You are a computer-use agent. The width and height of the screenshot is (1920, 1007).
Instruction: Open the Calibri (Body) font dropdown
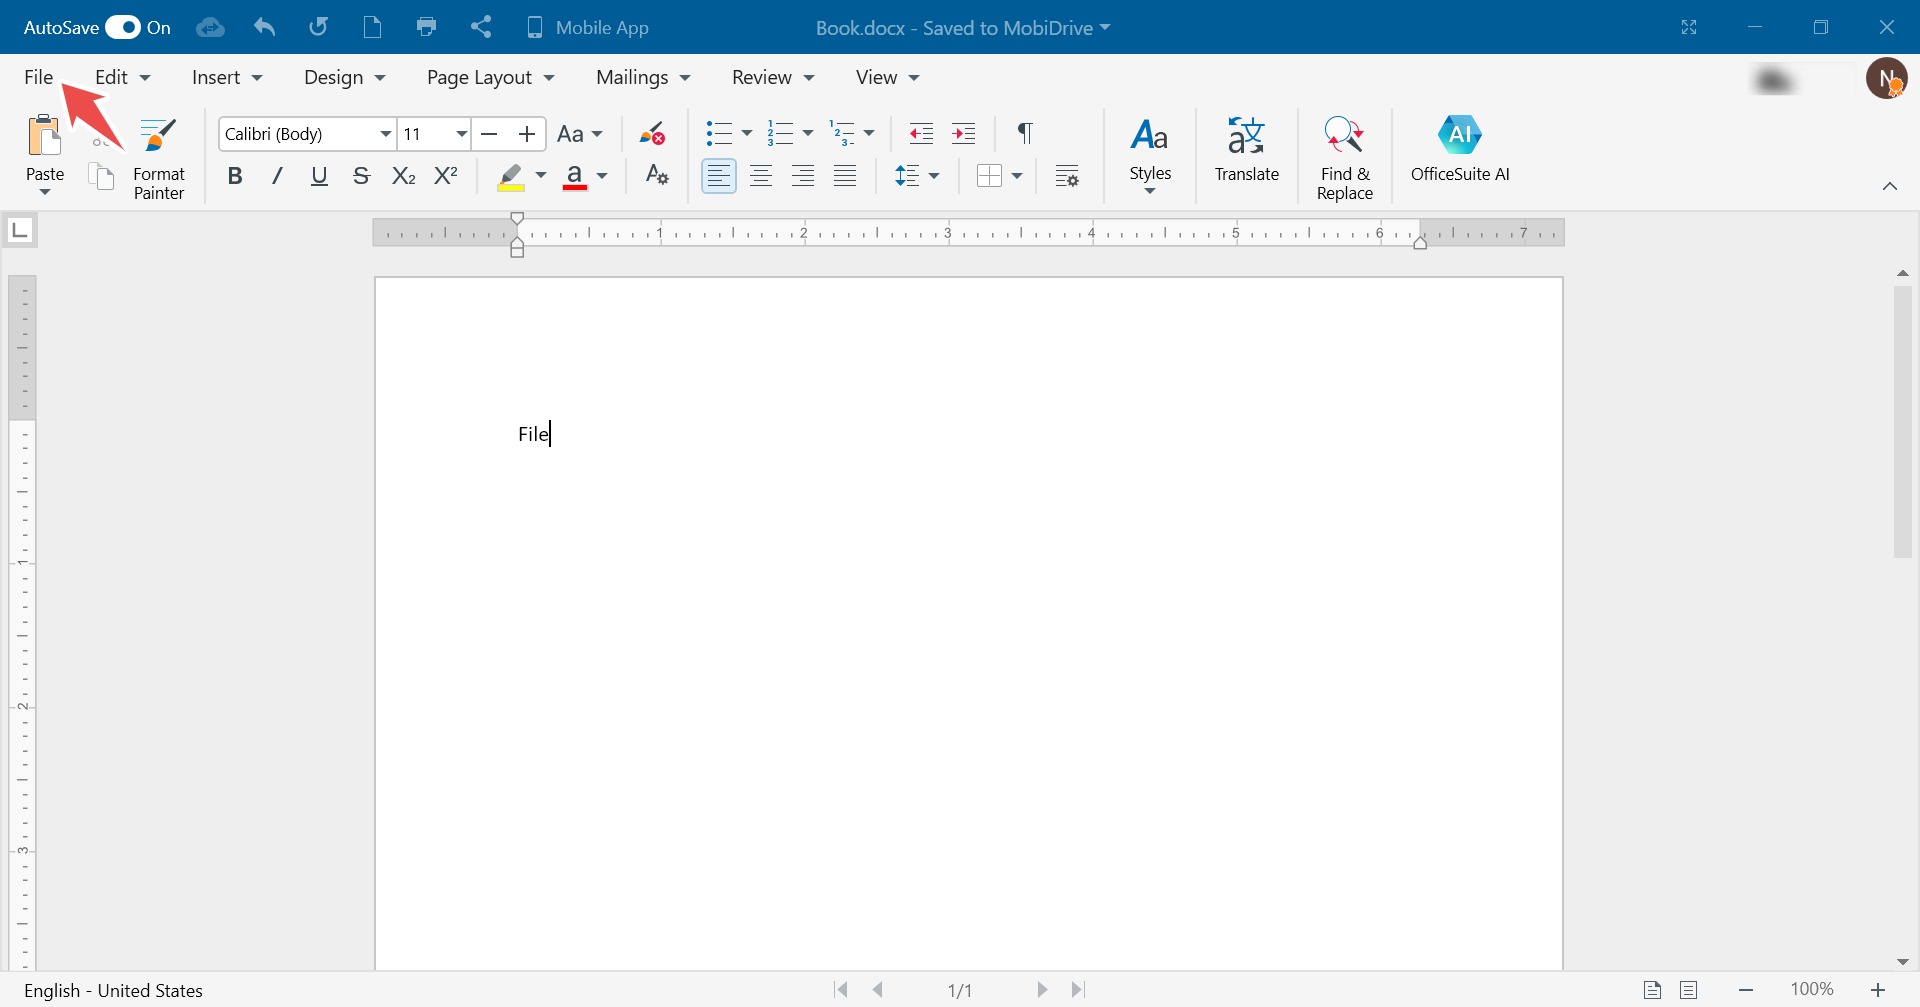click(385, 134)
